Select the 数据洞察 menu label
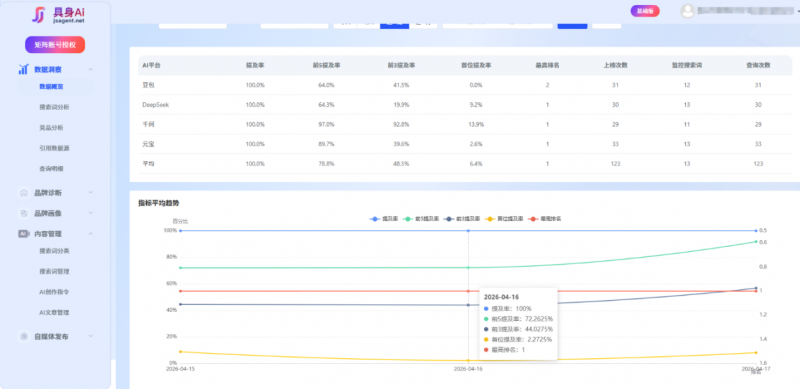The width and height of the screenshot is (800, 389). [48, 69]
